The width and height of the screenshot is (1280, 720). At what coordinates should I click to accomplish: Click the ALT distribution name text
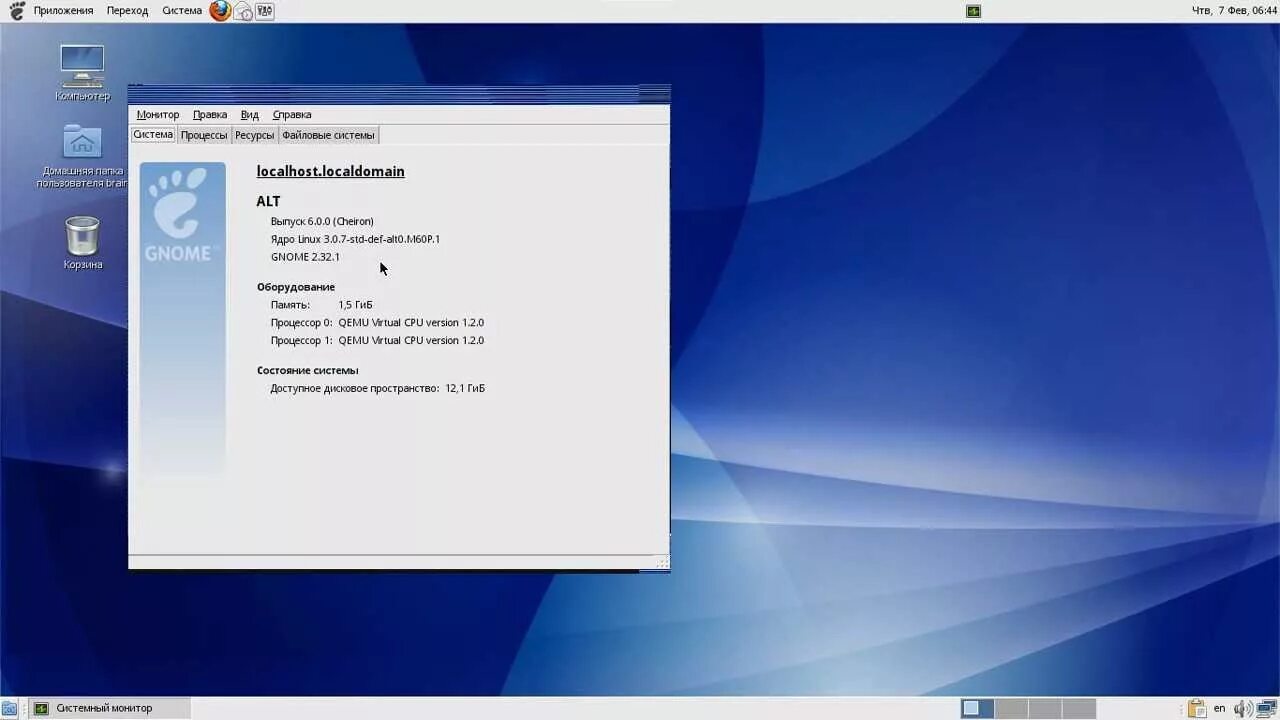point(268,201)
